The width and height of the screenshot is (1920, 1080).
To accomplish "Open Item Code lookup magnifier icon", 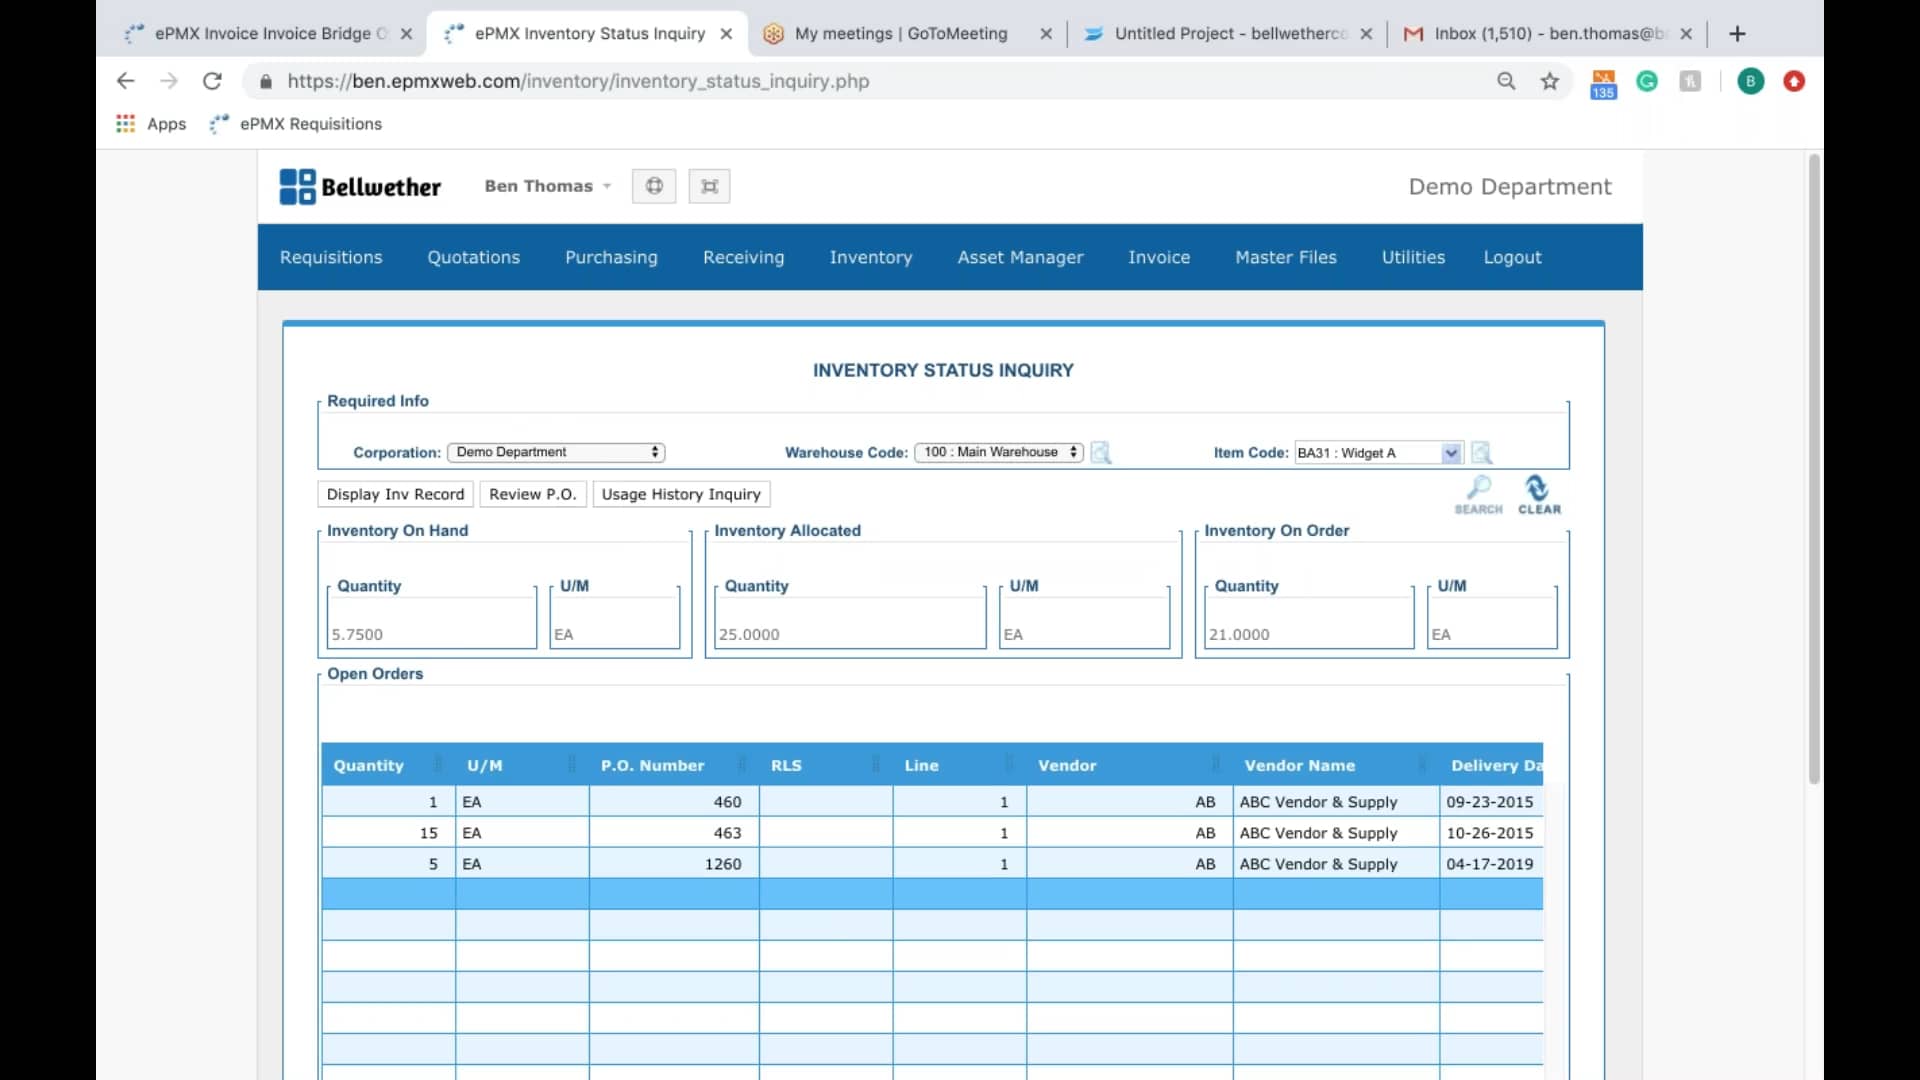I will [1482, 453].
